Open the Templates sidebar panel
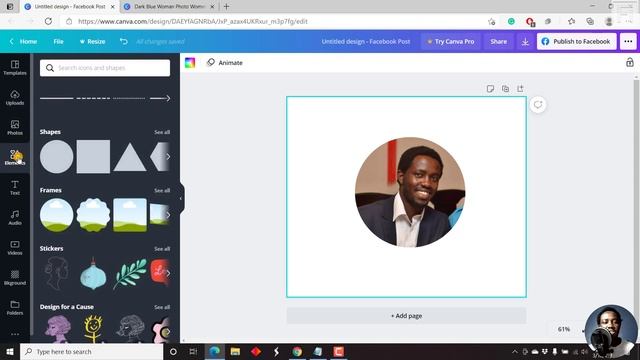 point(15,67)
